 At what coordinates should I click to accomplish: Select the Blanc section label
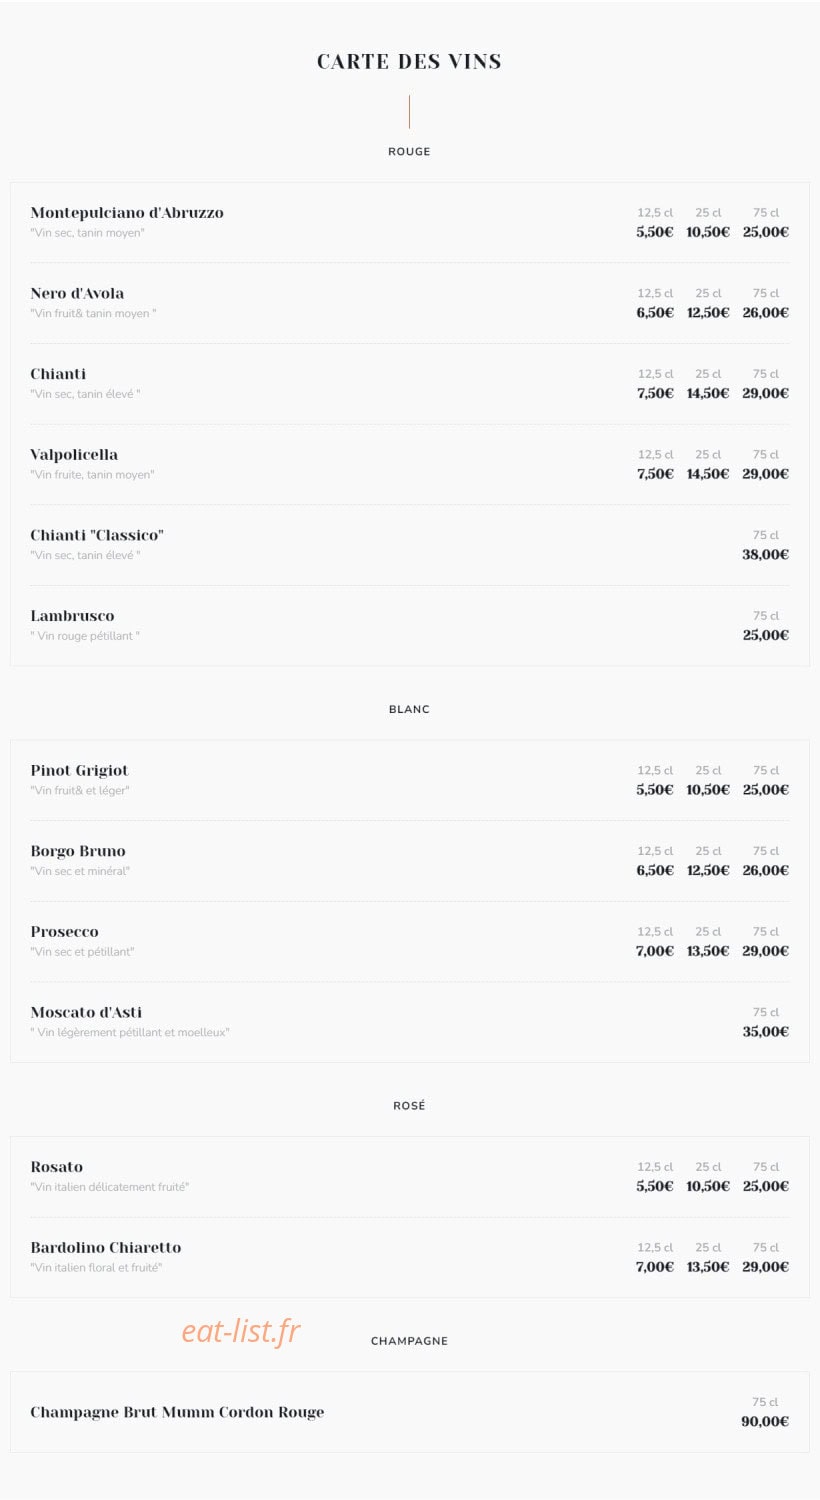coord(409,709)
